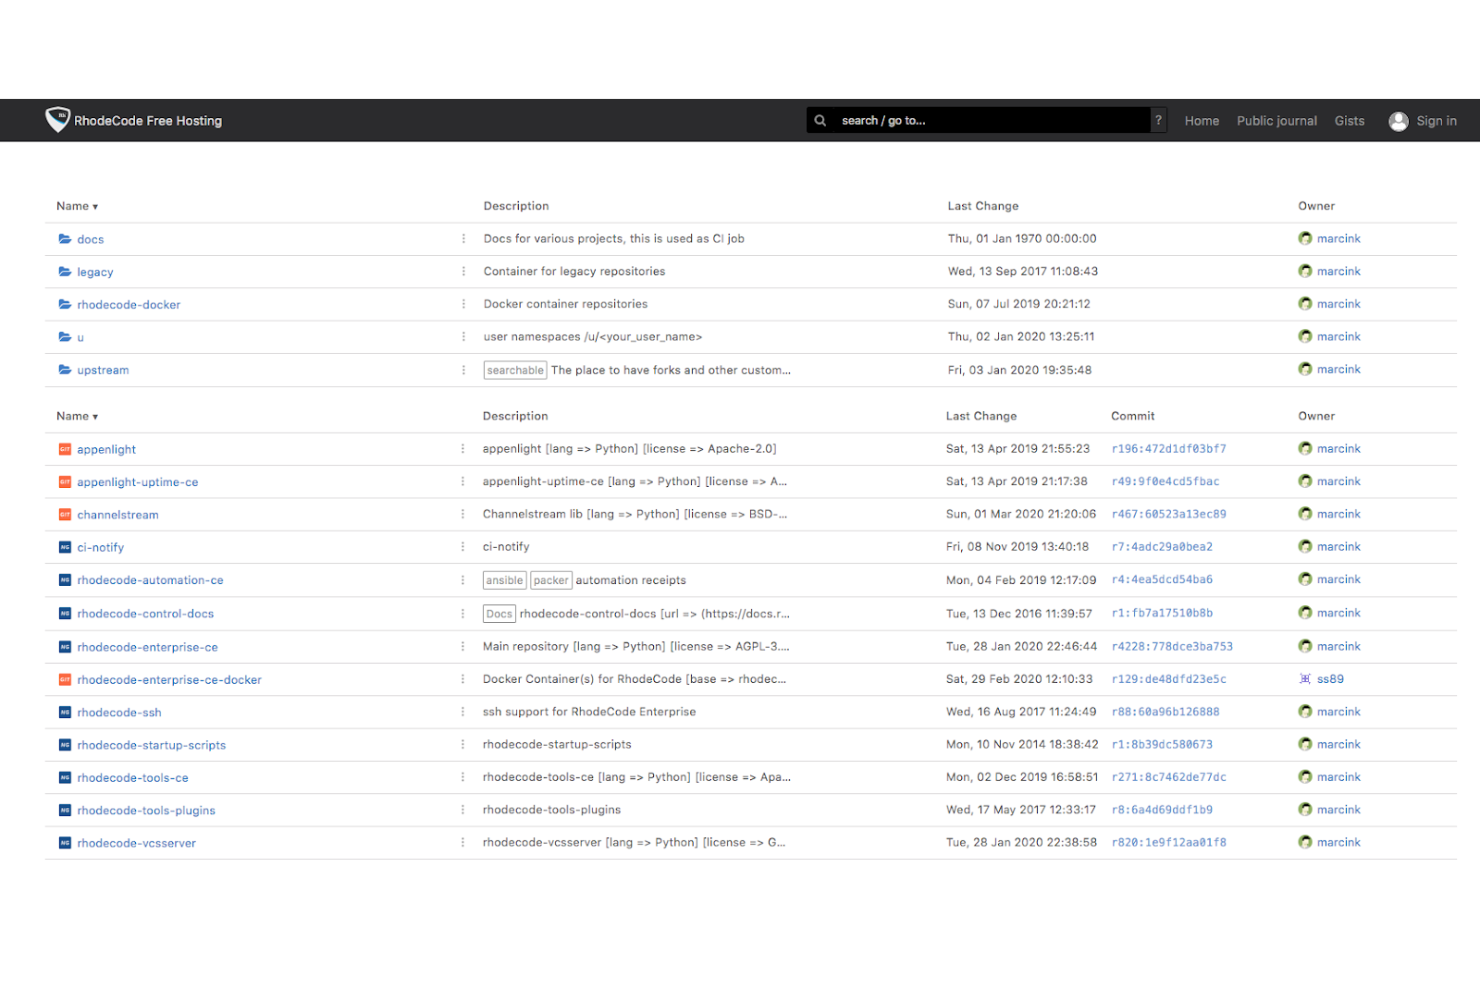The height and width of the screenshot is (987, 1480).
Task: Open the options menu for channelstream
Action: point(462,514)
